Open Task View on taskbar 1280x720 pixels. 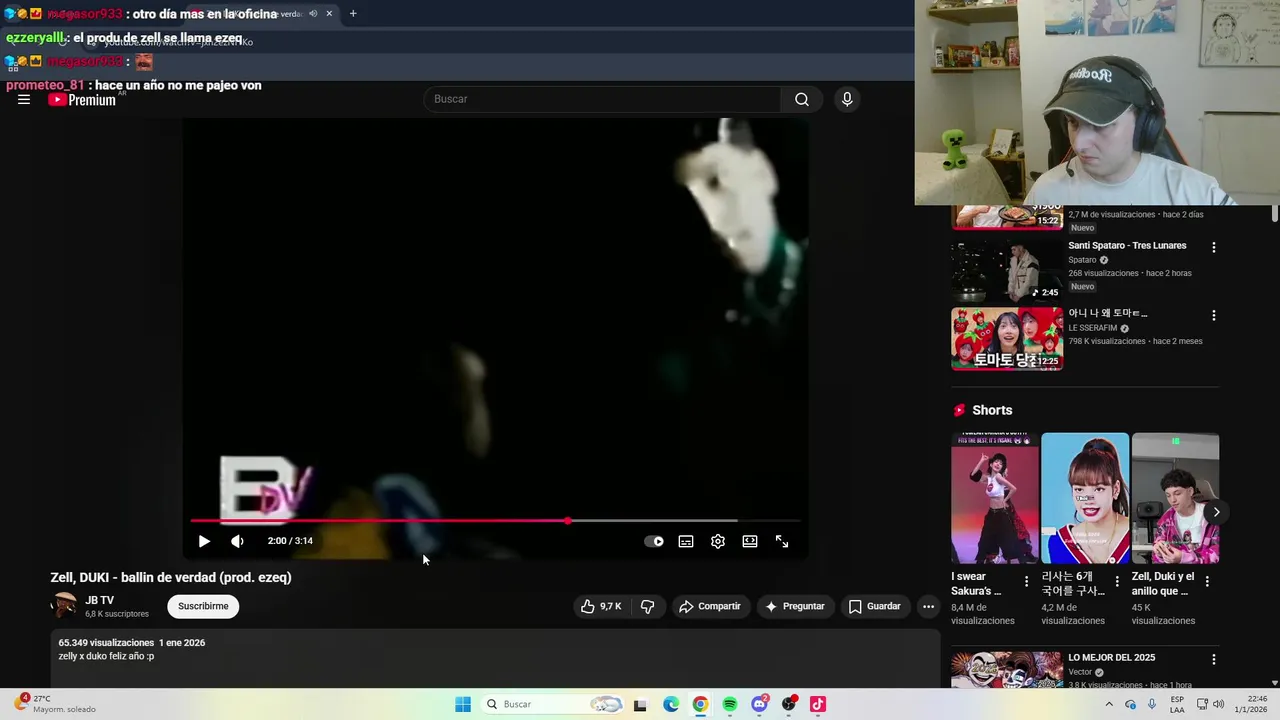coord(640,704)
